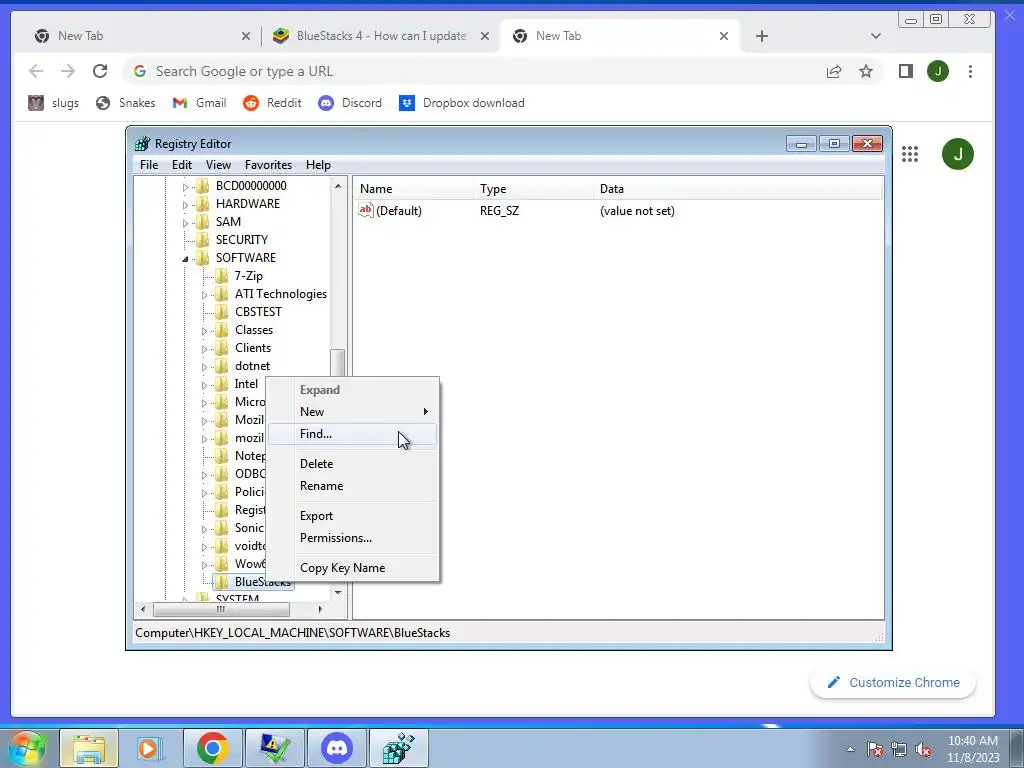Choose Rename in context menu
Screen dimensions: 1024x768
[x=353, y=486]
